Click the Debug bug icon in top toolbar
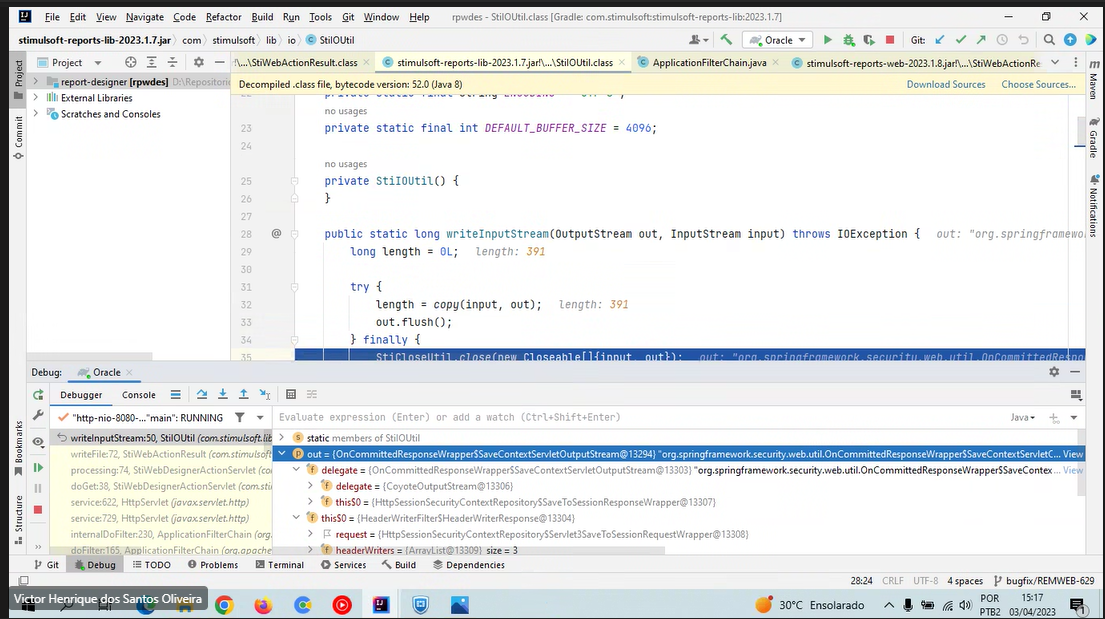The image size is (1105, 619). tap(848, 40)
